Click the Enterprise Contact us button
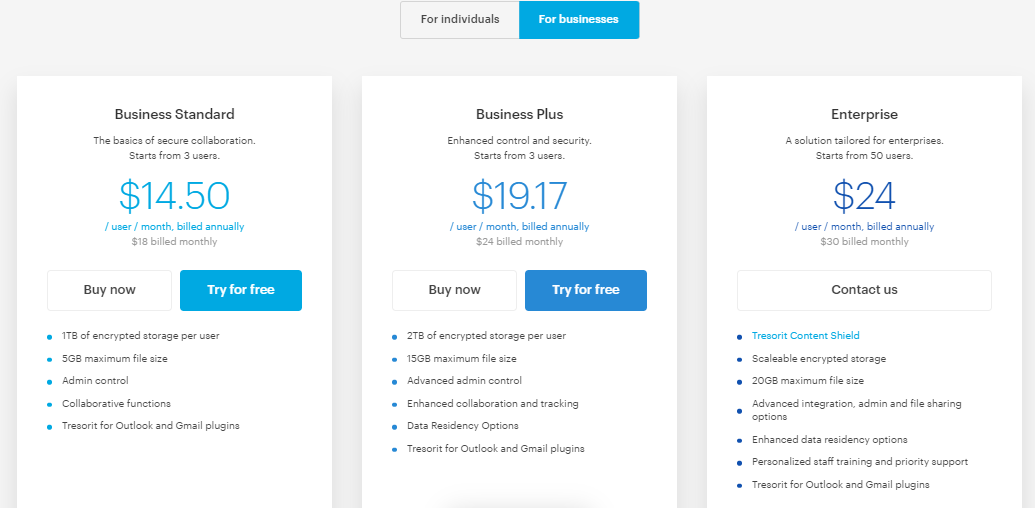The width and height of the screenshot is (1035, 508). click(x=864, y=290)
